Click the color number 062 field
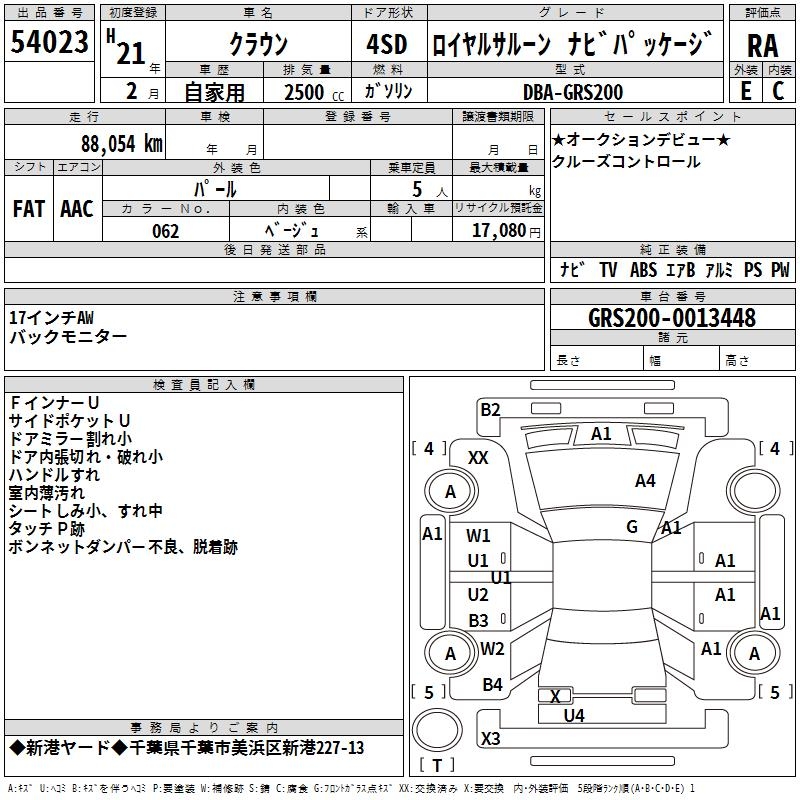Image resolution: width=800 pixels, height=800 pixels. click(x=166, y=232)
